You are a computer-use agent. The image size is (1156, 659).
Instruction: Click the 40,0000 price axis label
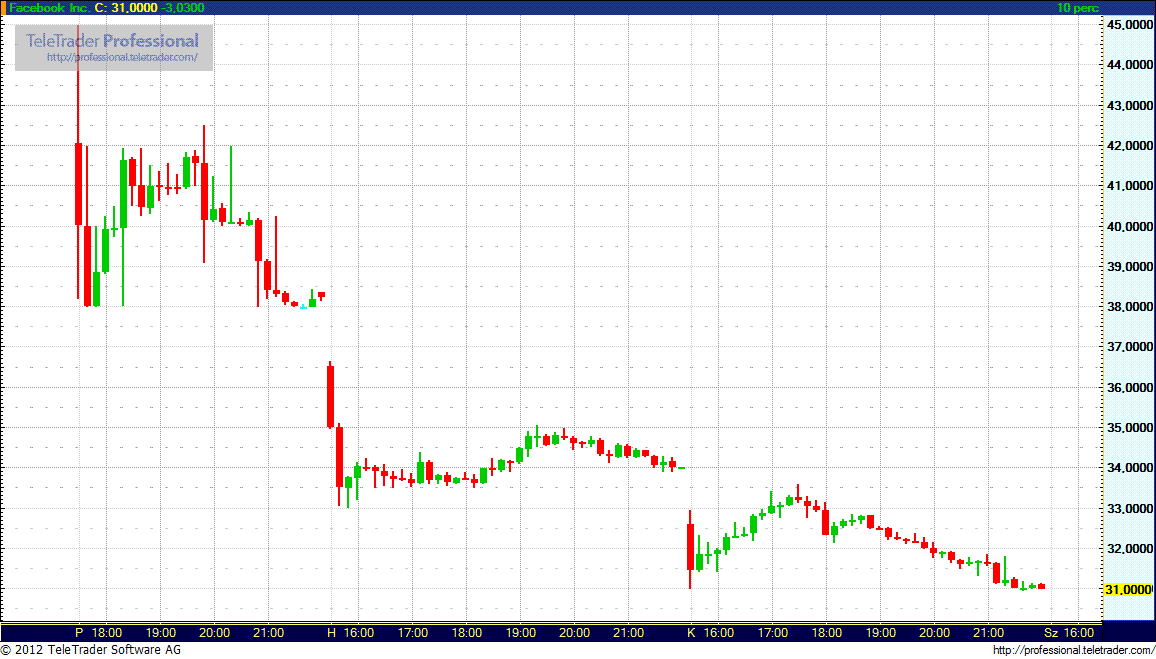[x=1129, y=226]
